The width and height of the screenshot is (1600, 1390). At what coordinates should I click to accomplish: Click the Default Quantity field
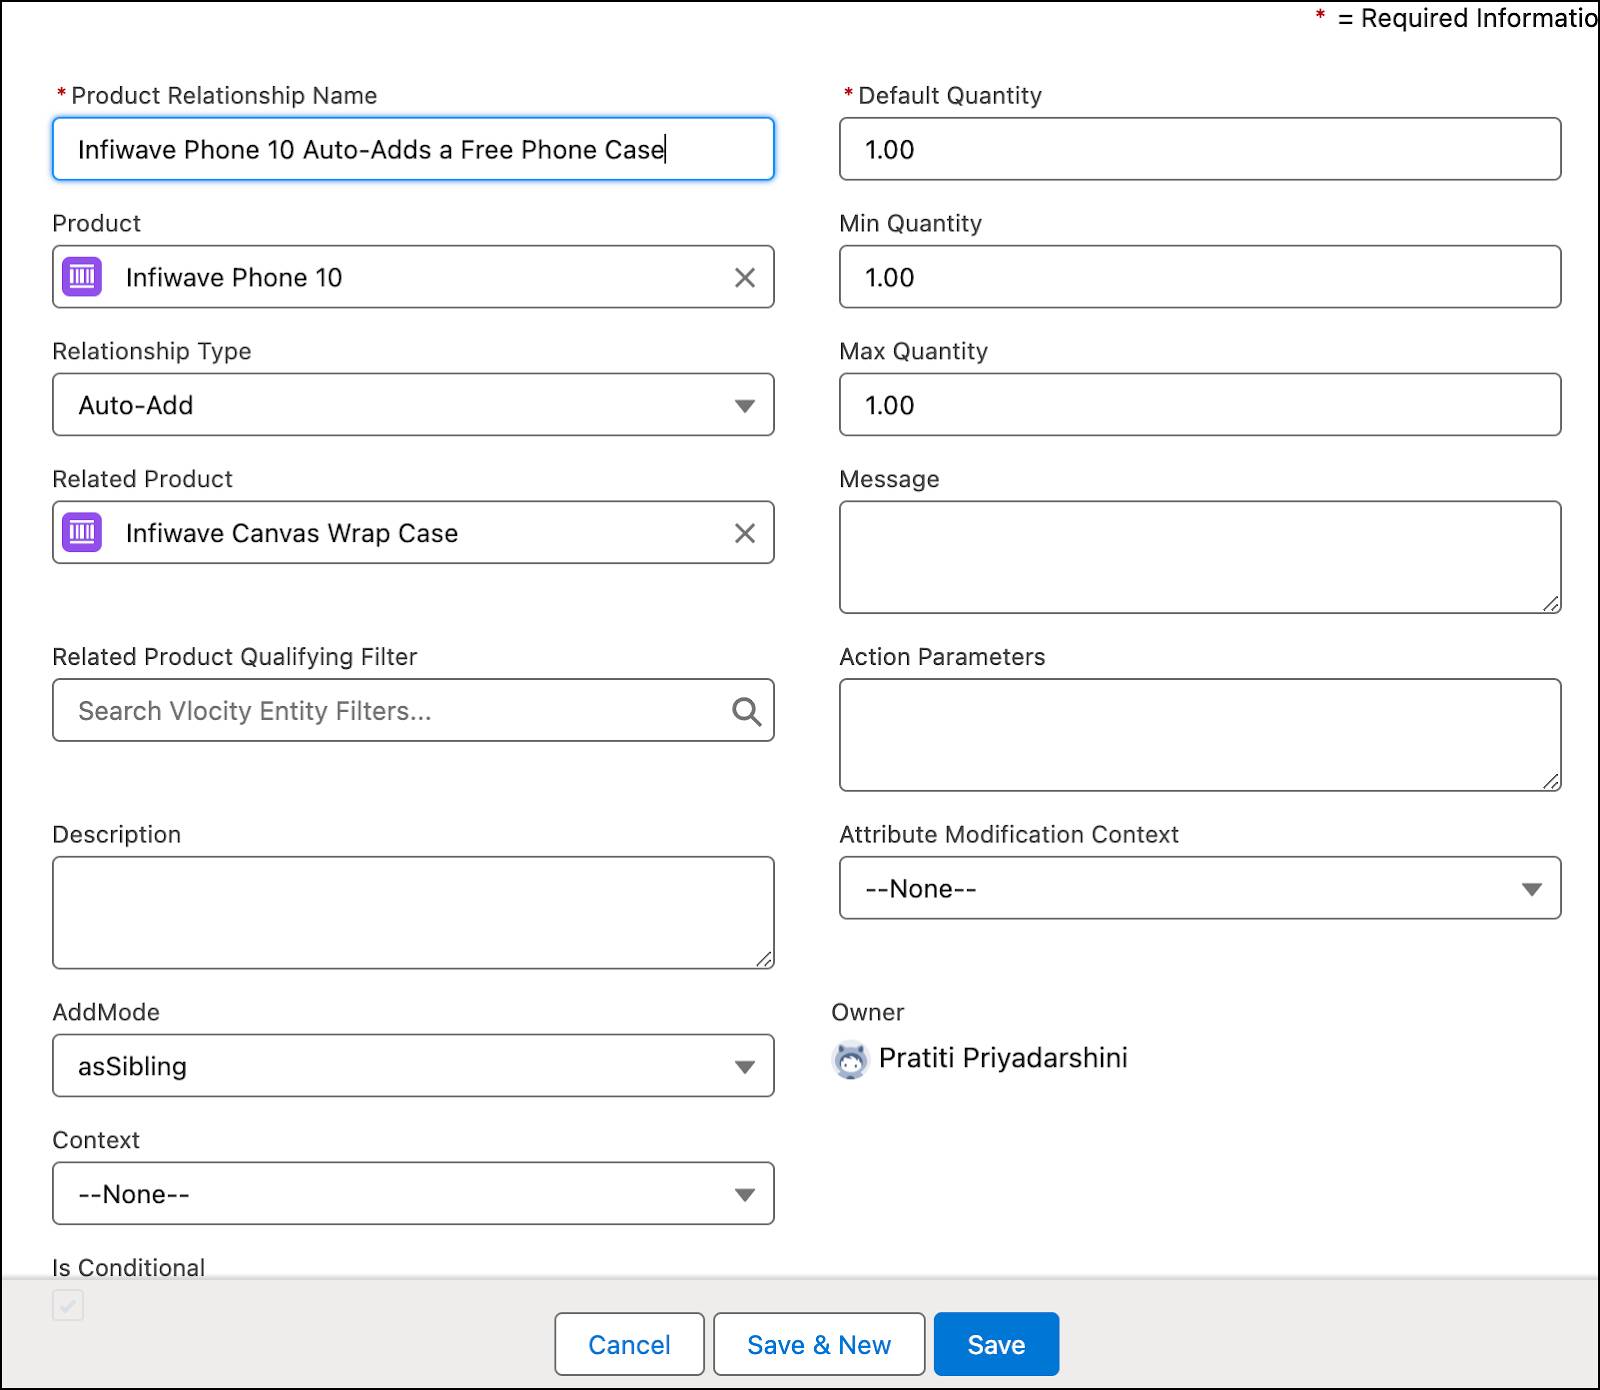pos(1200,149)
